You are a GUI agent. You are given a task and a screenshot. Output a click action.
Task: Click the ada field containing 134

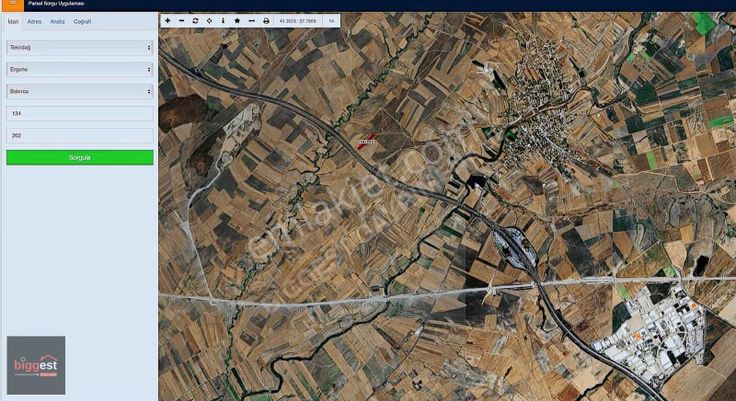(x=80, y=114)
